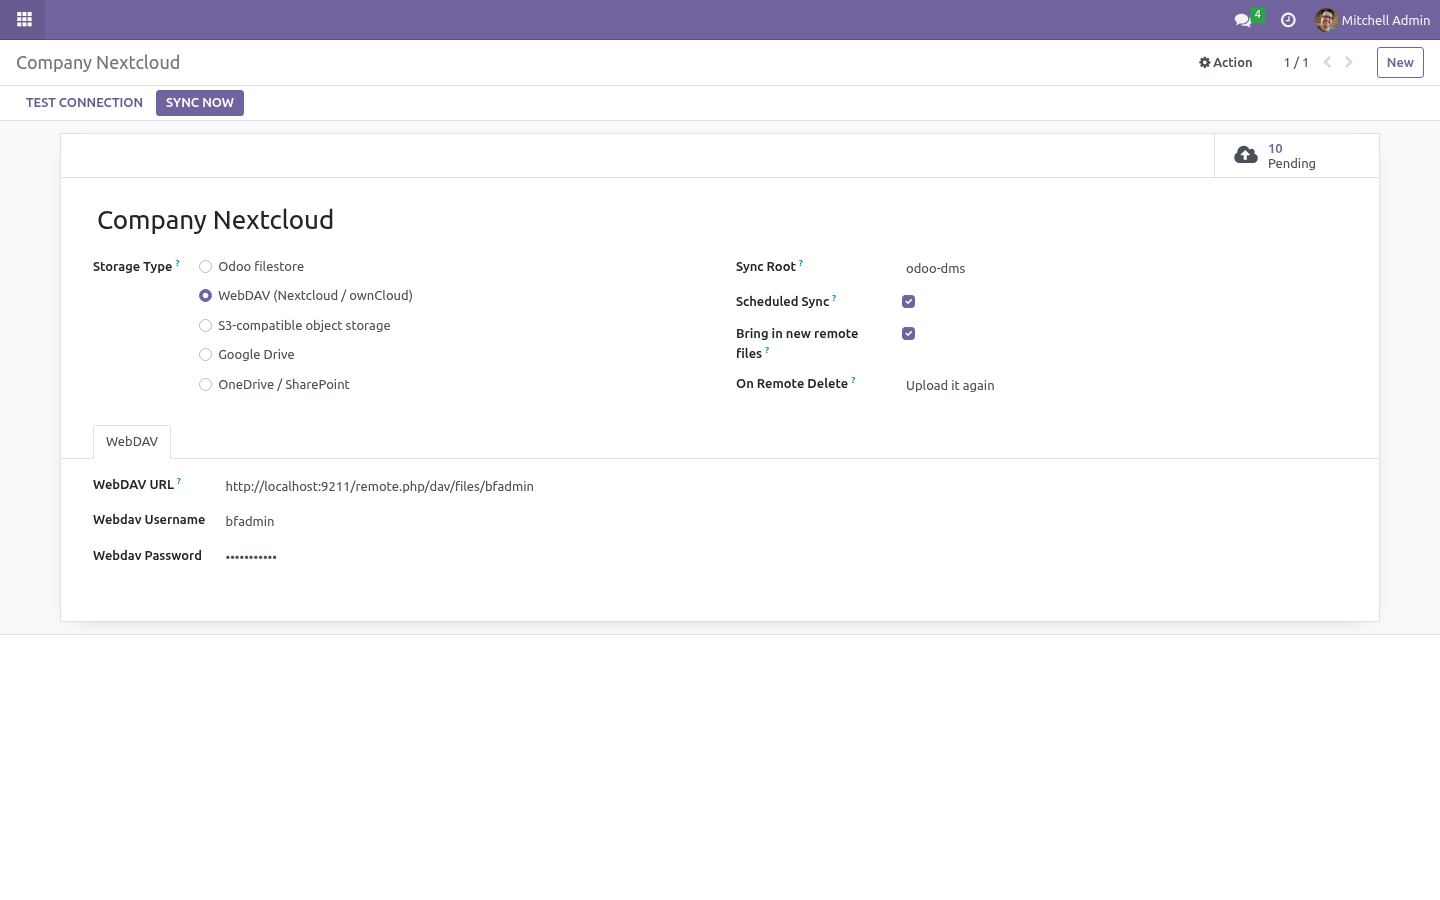Screen dimensions: 1440x900
Task: Select S3-compatible object storage option
Action: click(205, 325)
